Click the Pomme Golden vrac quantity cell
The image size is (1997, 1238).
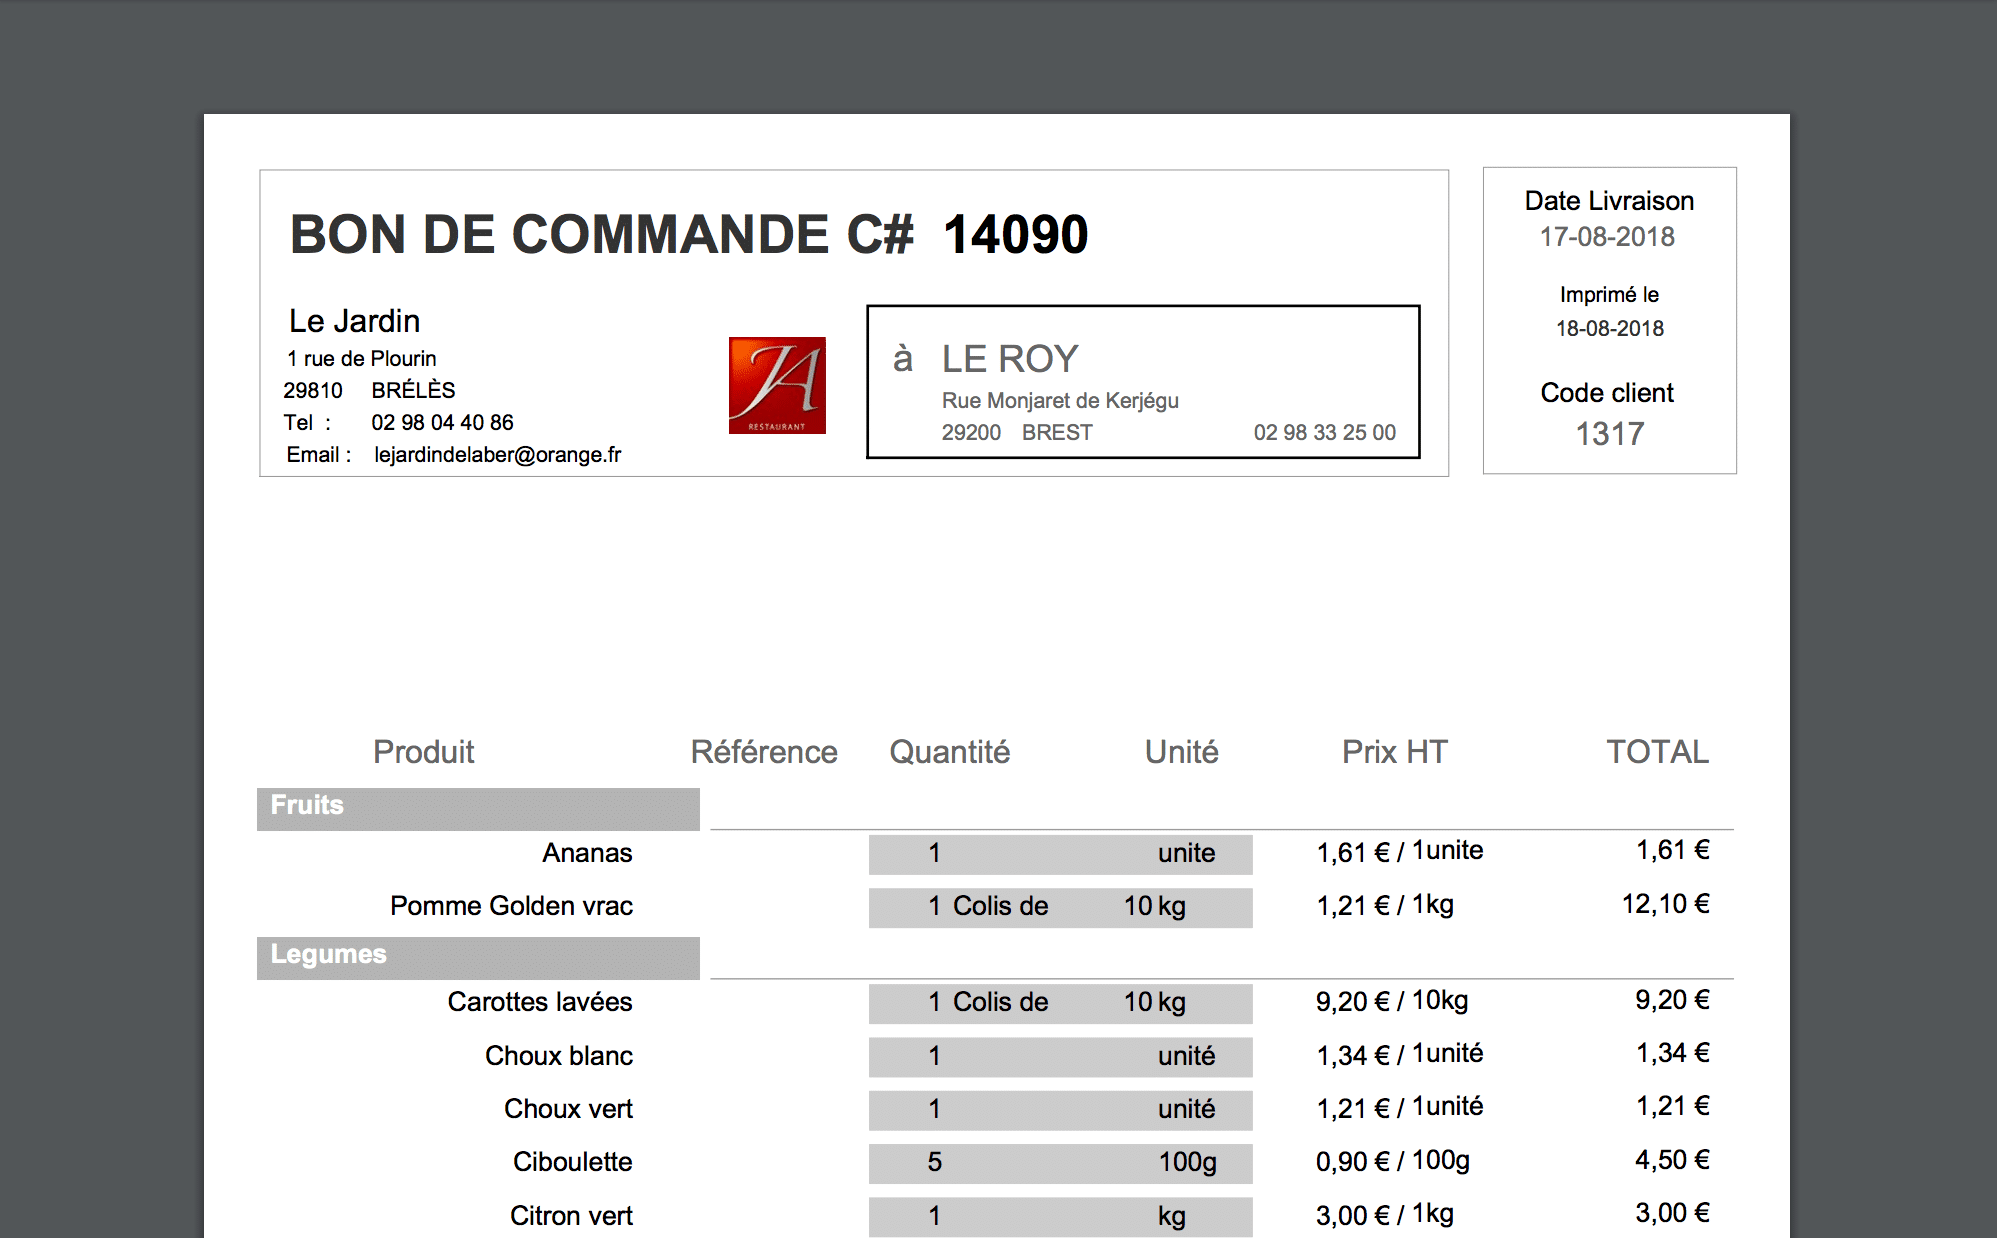[x=1060, y=907]
